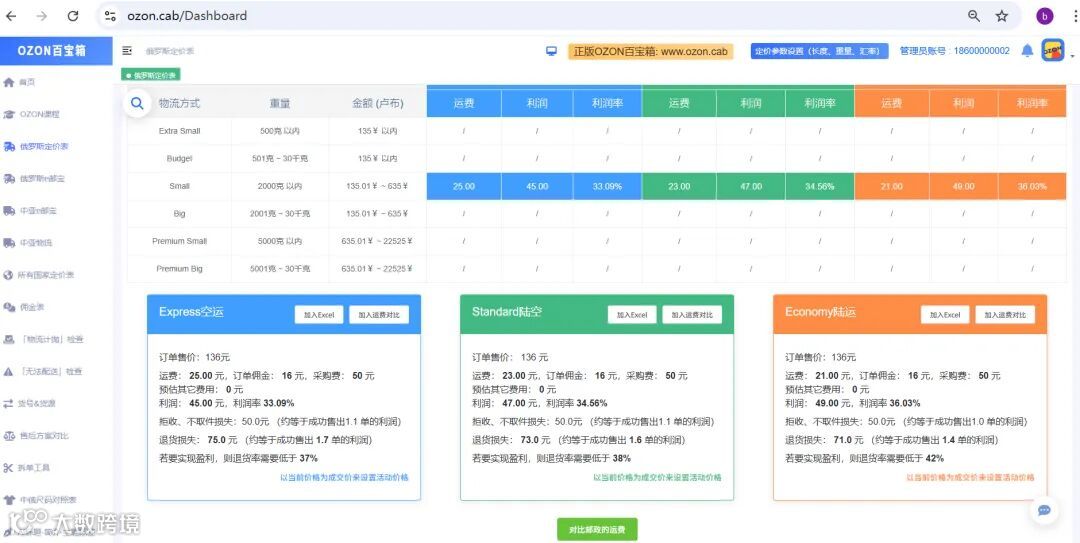Click the site info icon in address bar

tap(110, 16)
